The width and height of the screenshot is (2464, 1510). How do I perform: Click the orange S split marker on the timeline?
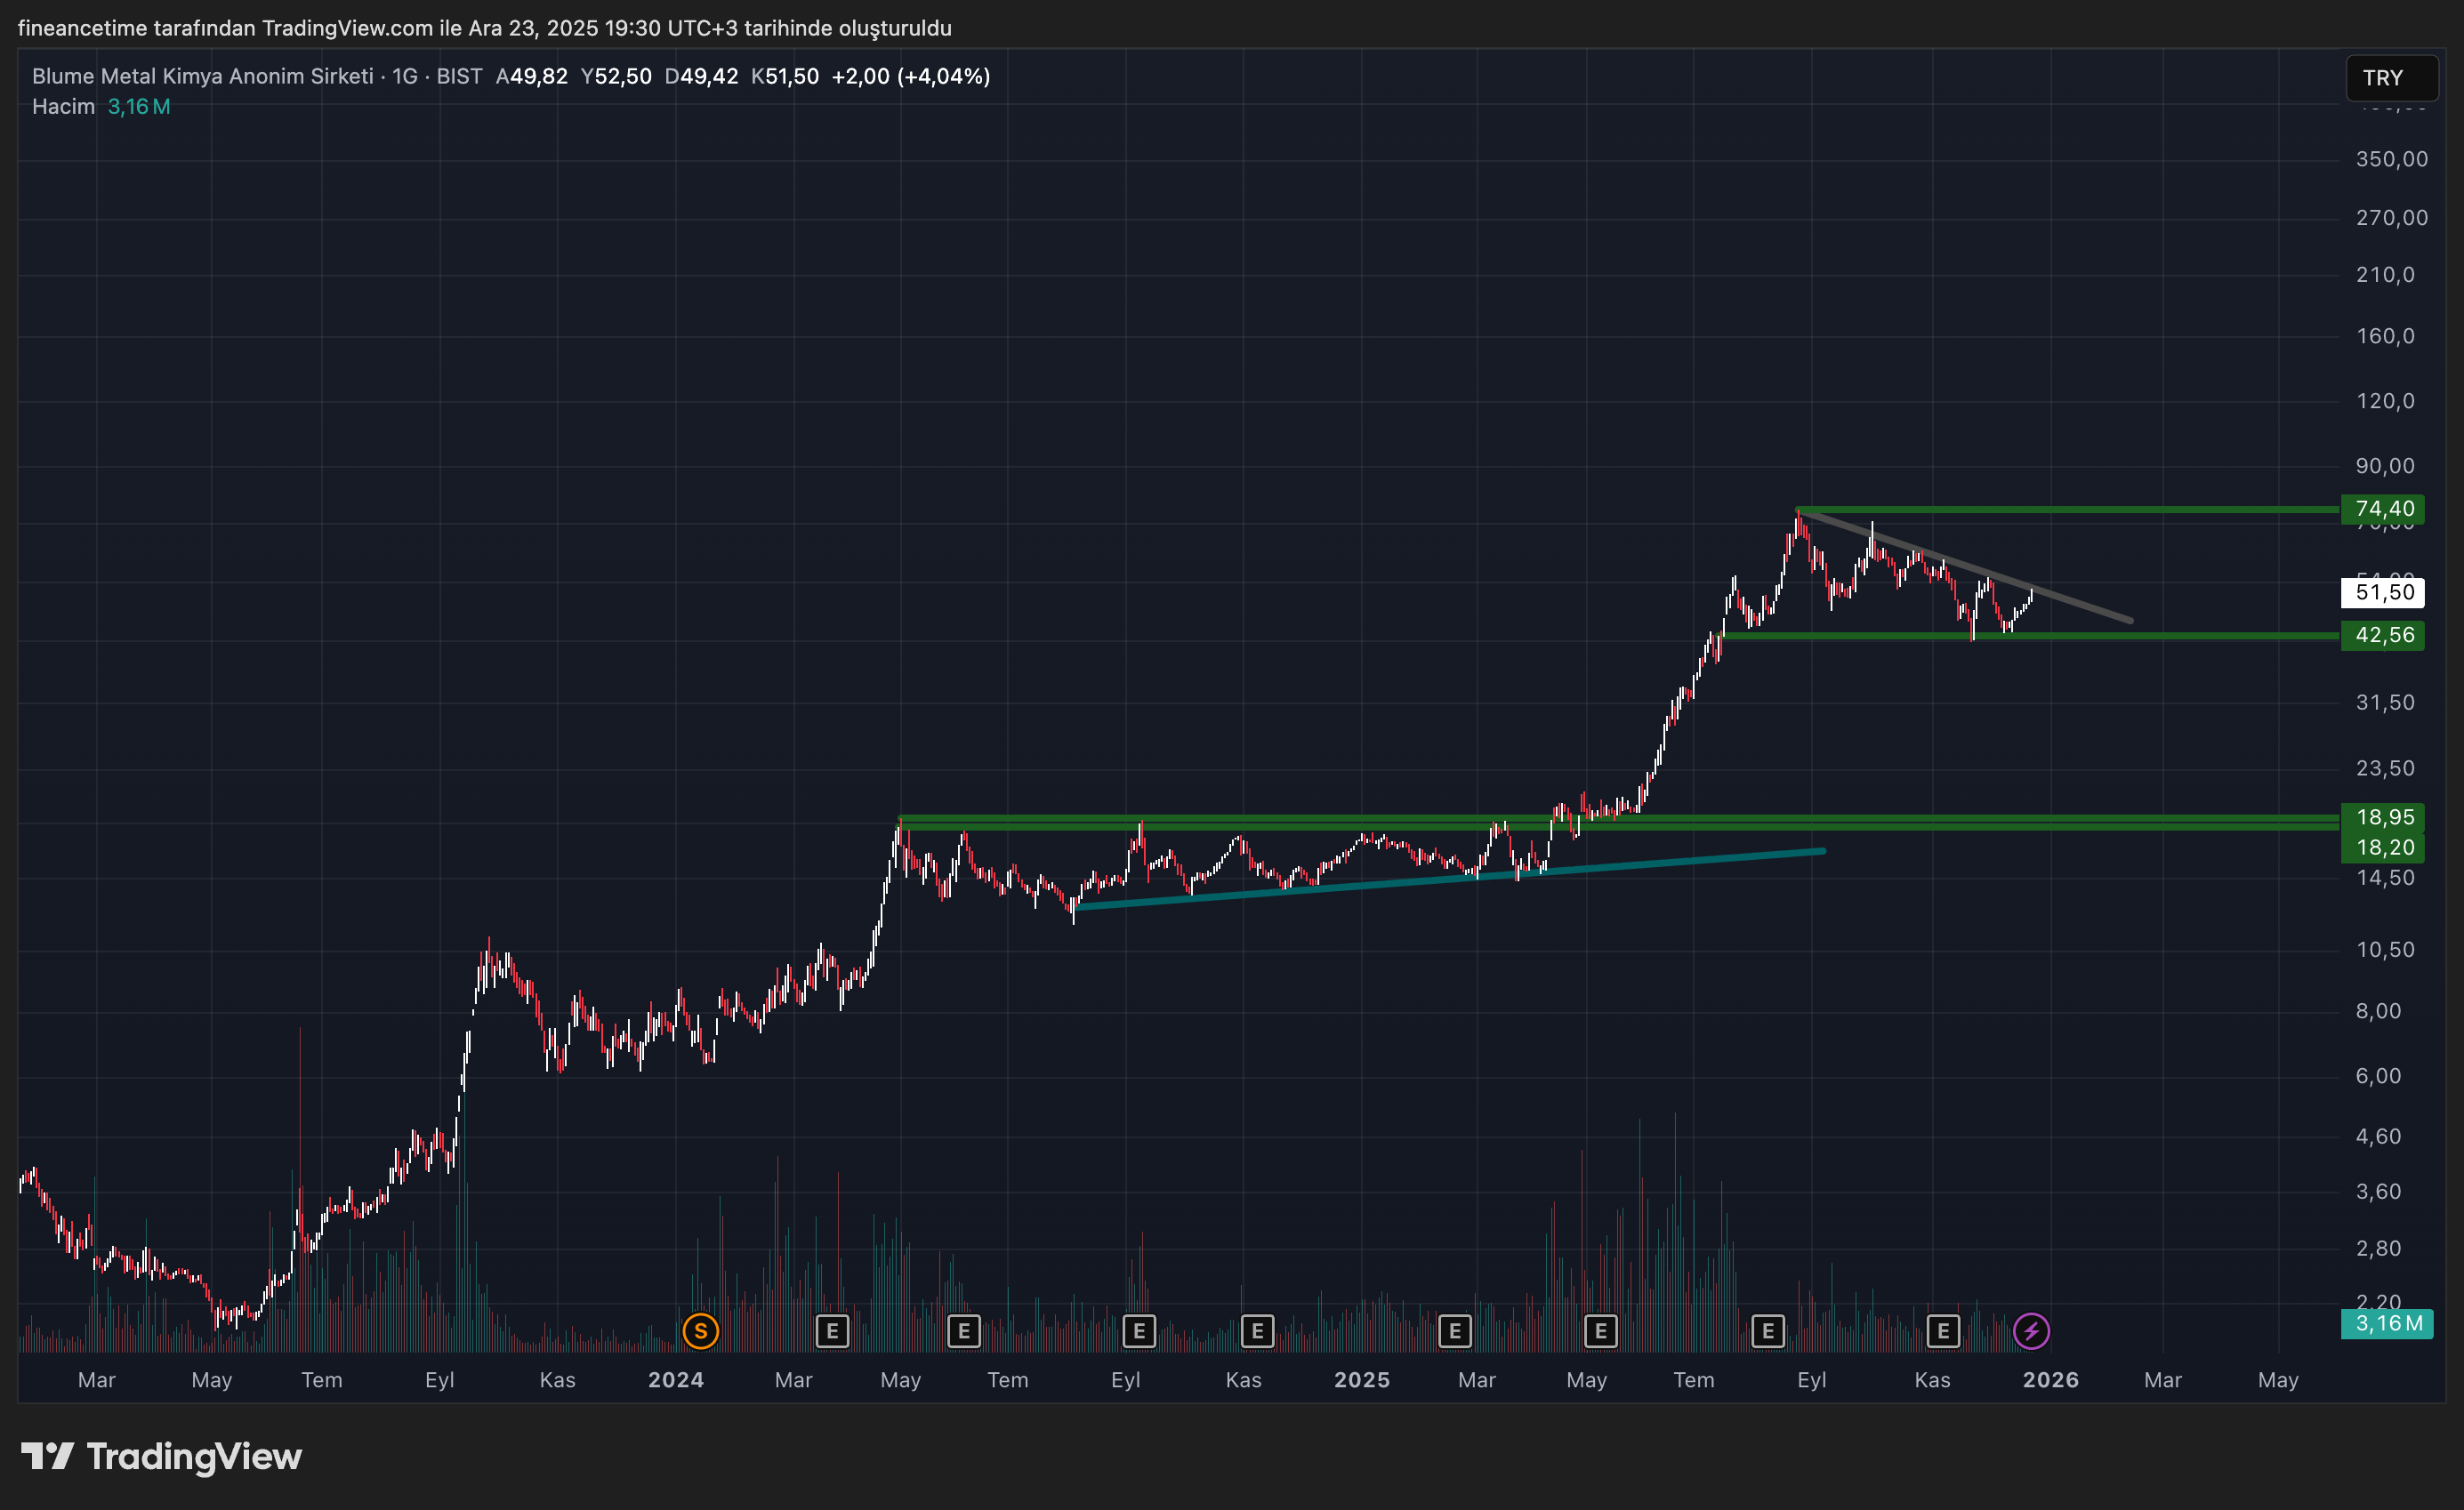point(700,1331)
